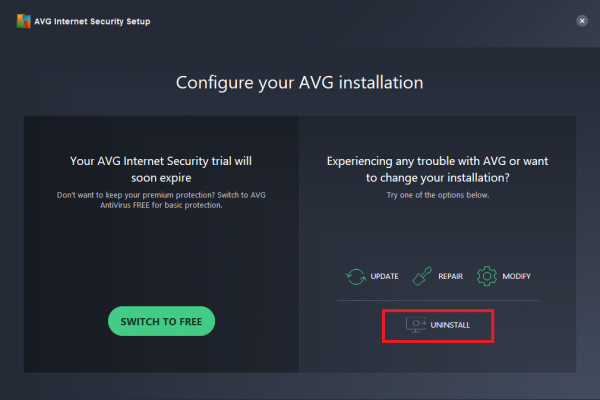Screen dimensions: 600x400
Task: Select the UPDATE text label
Action: [385, 276]
